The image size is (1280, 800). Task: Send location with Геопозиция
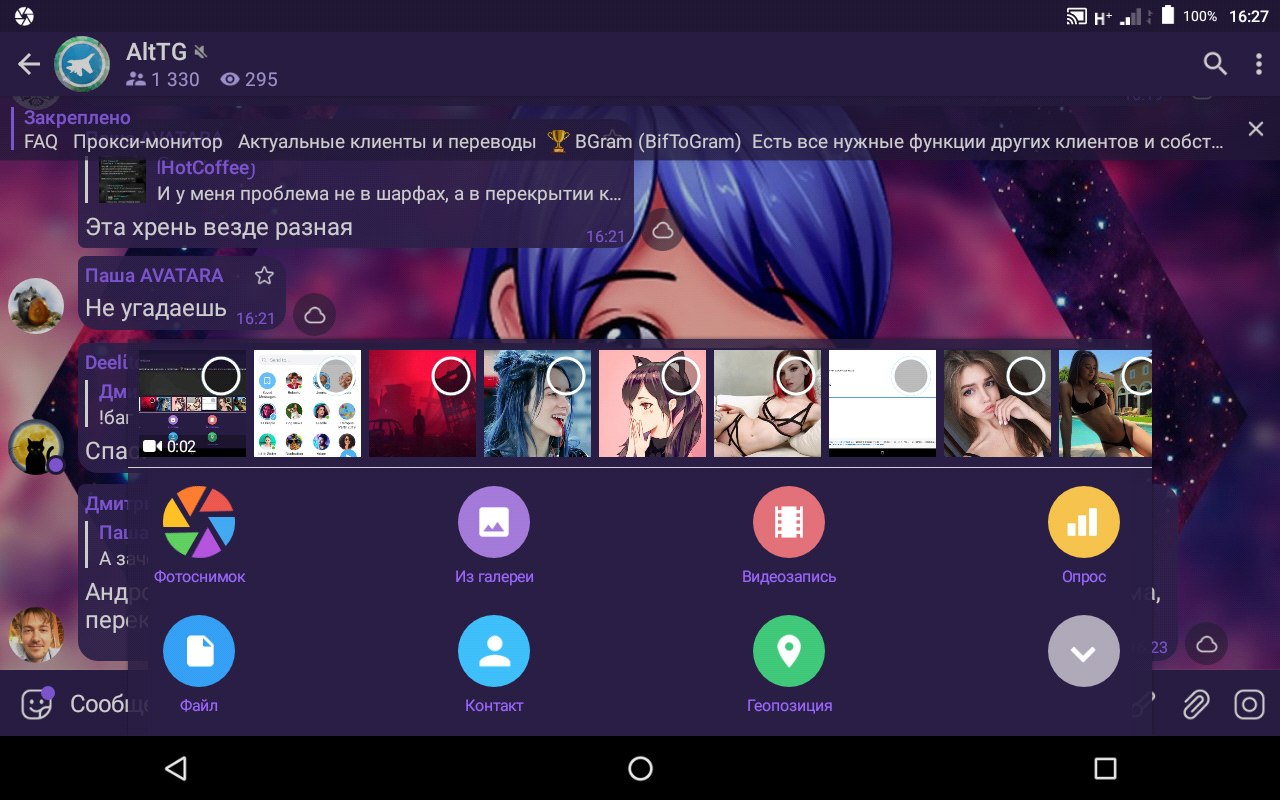coord(789,664)
